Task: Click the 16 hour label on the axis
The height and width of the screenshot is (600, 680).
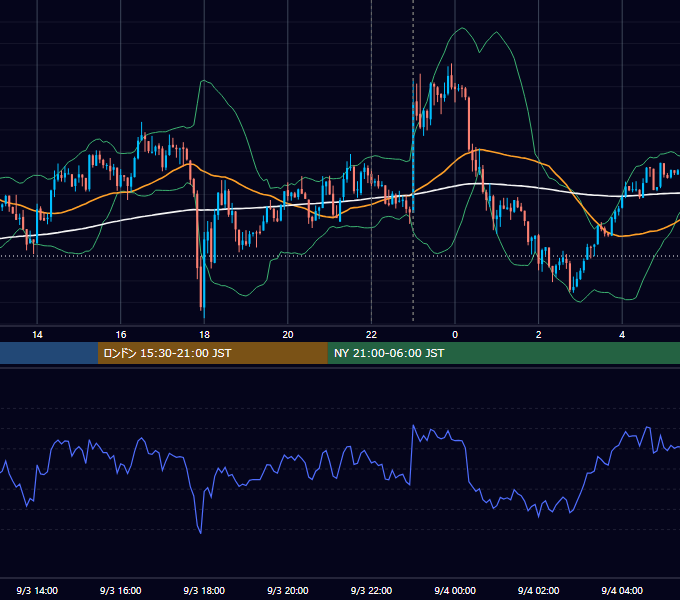Action: click(121, 335)
